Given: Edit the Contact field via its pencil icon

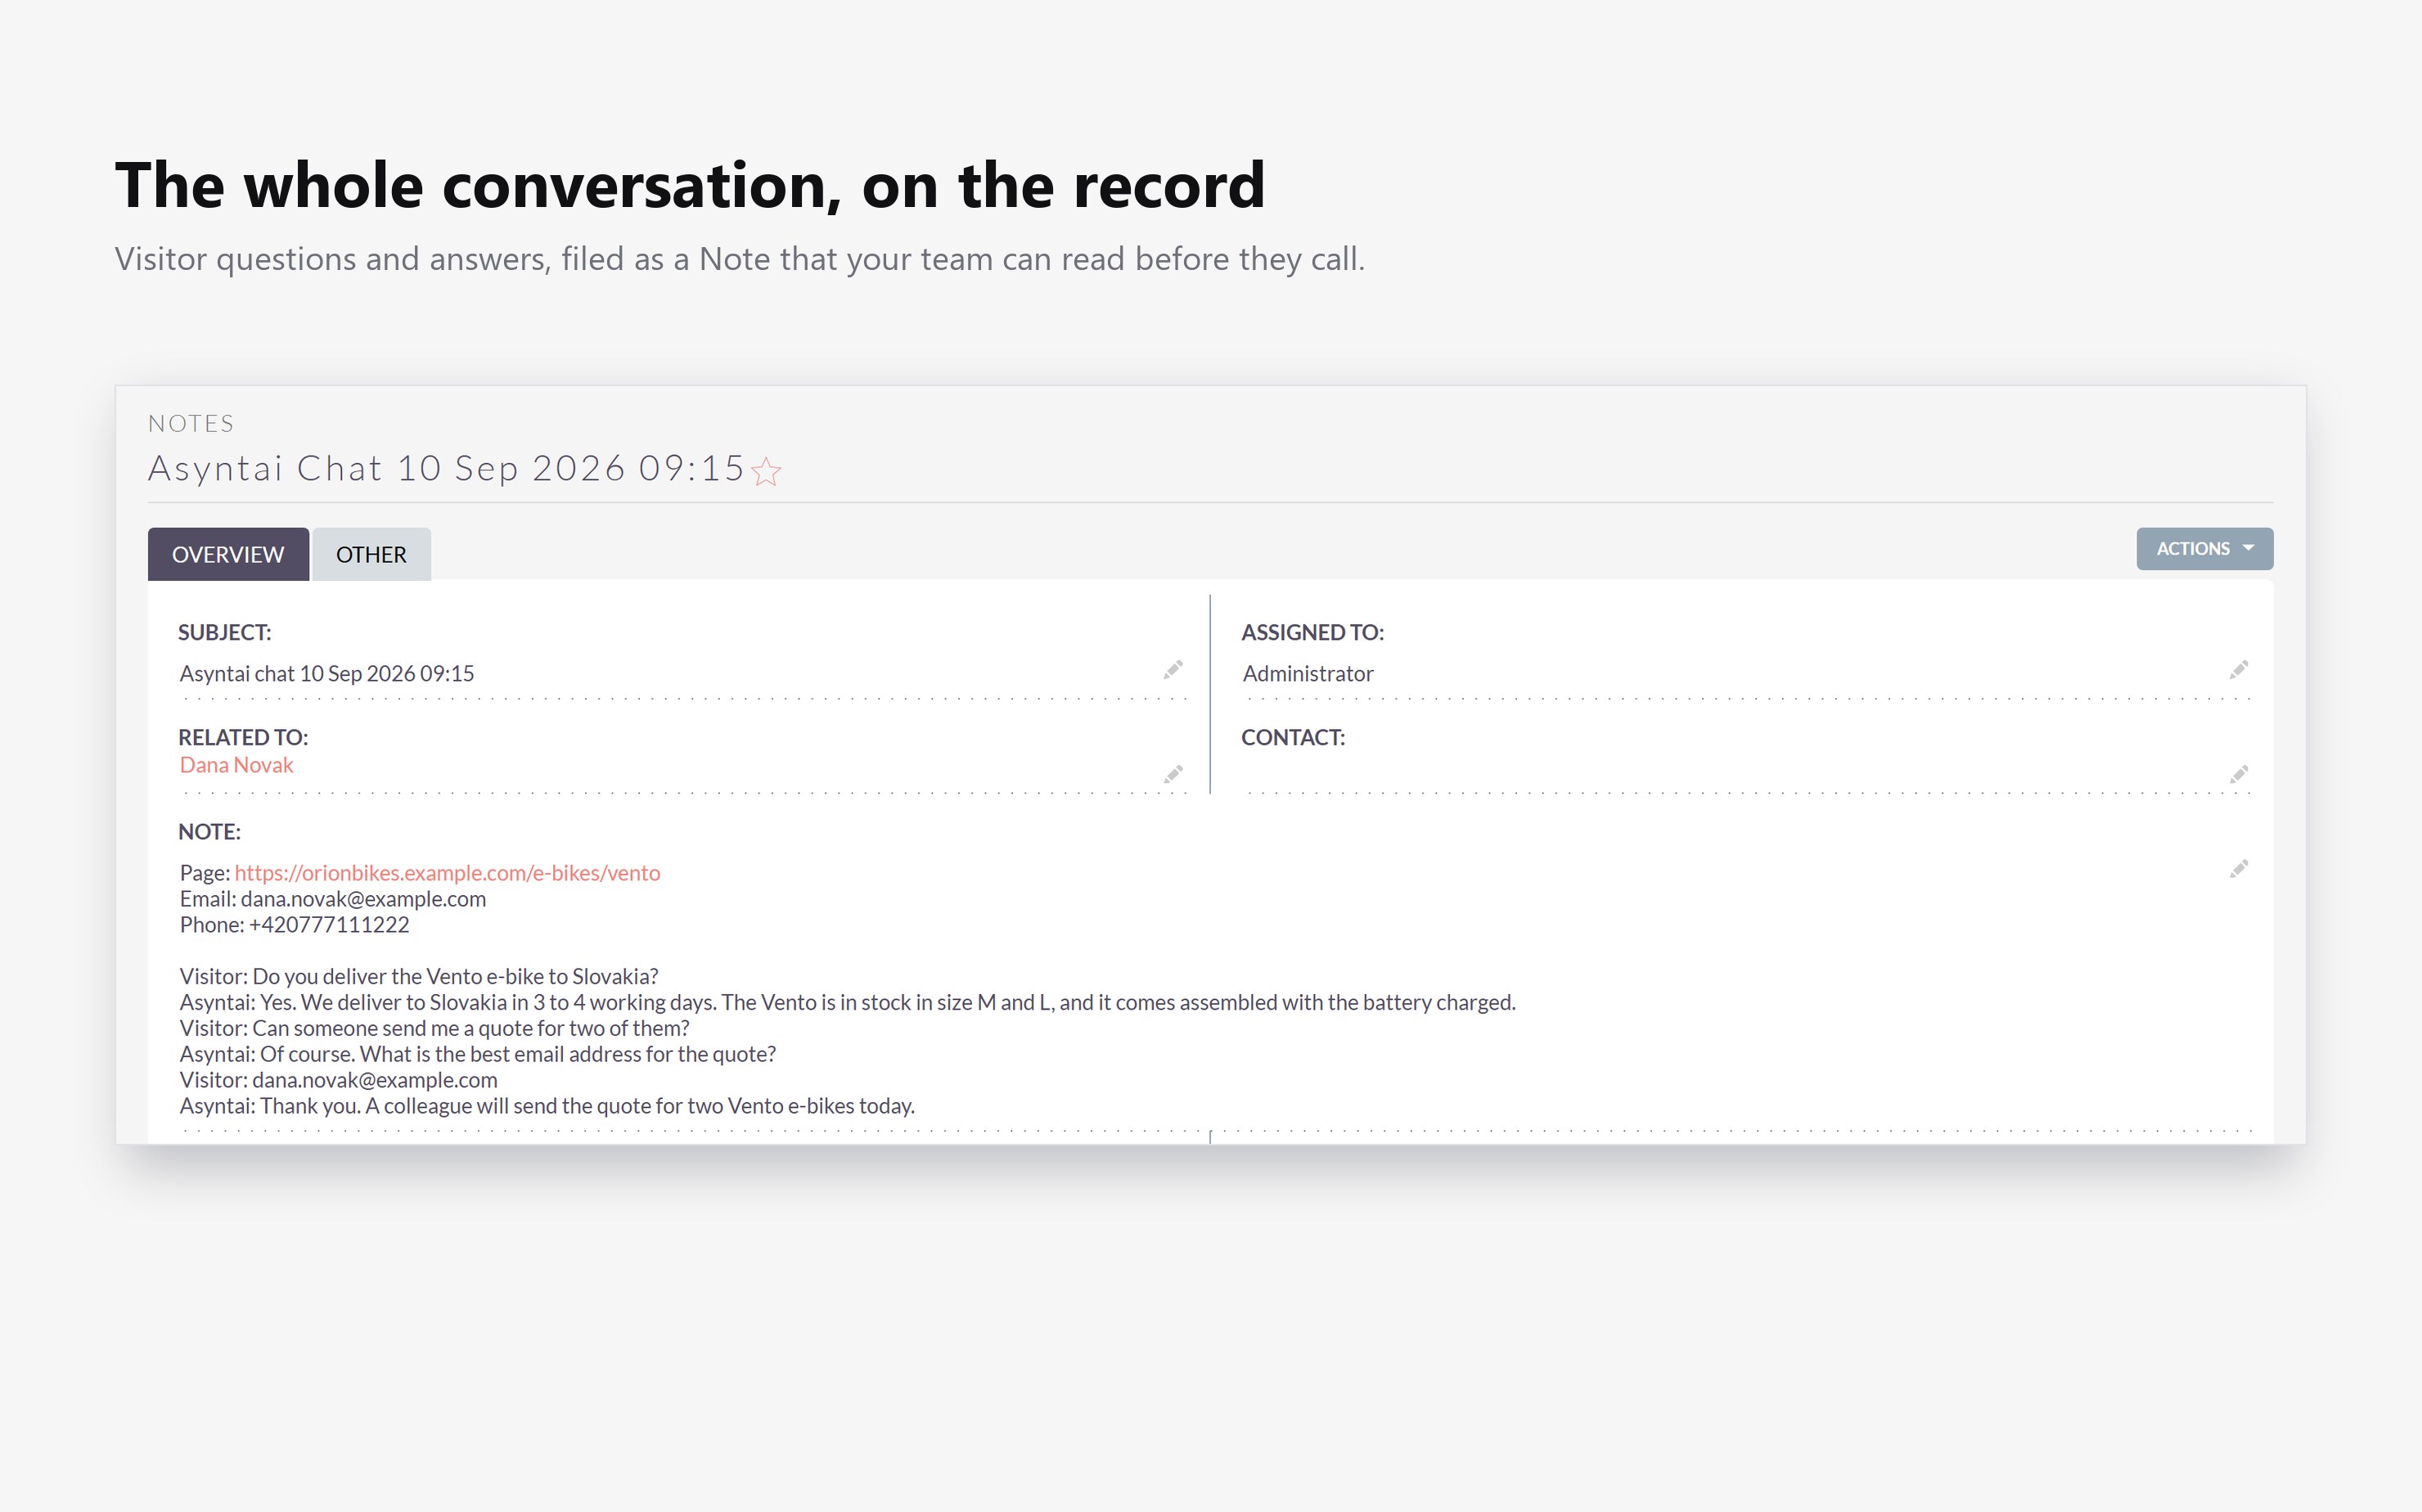Looking at the screenshot, I should (2239, 775).
